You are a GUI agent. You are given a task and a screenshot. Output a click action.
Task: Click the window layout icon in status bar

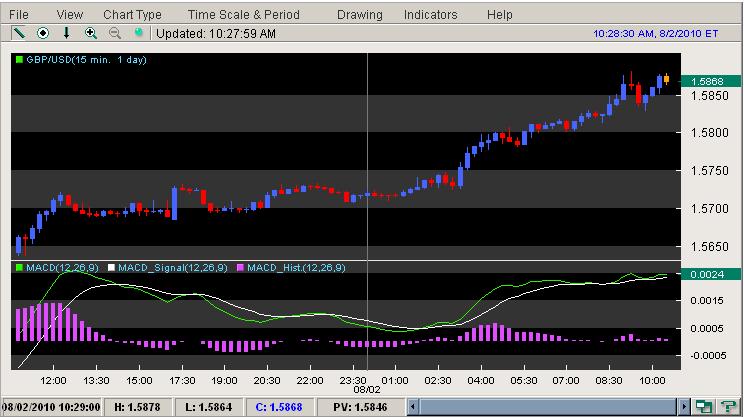(704, 407)
